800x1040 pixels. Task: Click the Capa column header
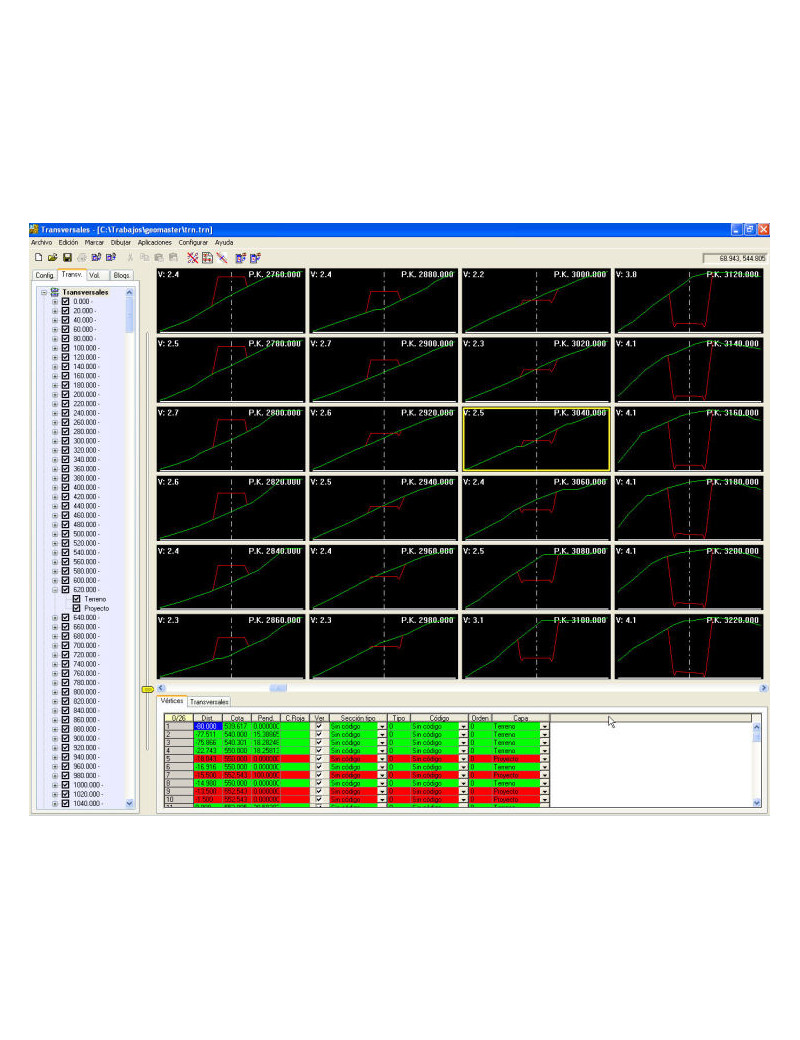tap(521, 718)
